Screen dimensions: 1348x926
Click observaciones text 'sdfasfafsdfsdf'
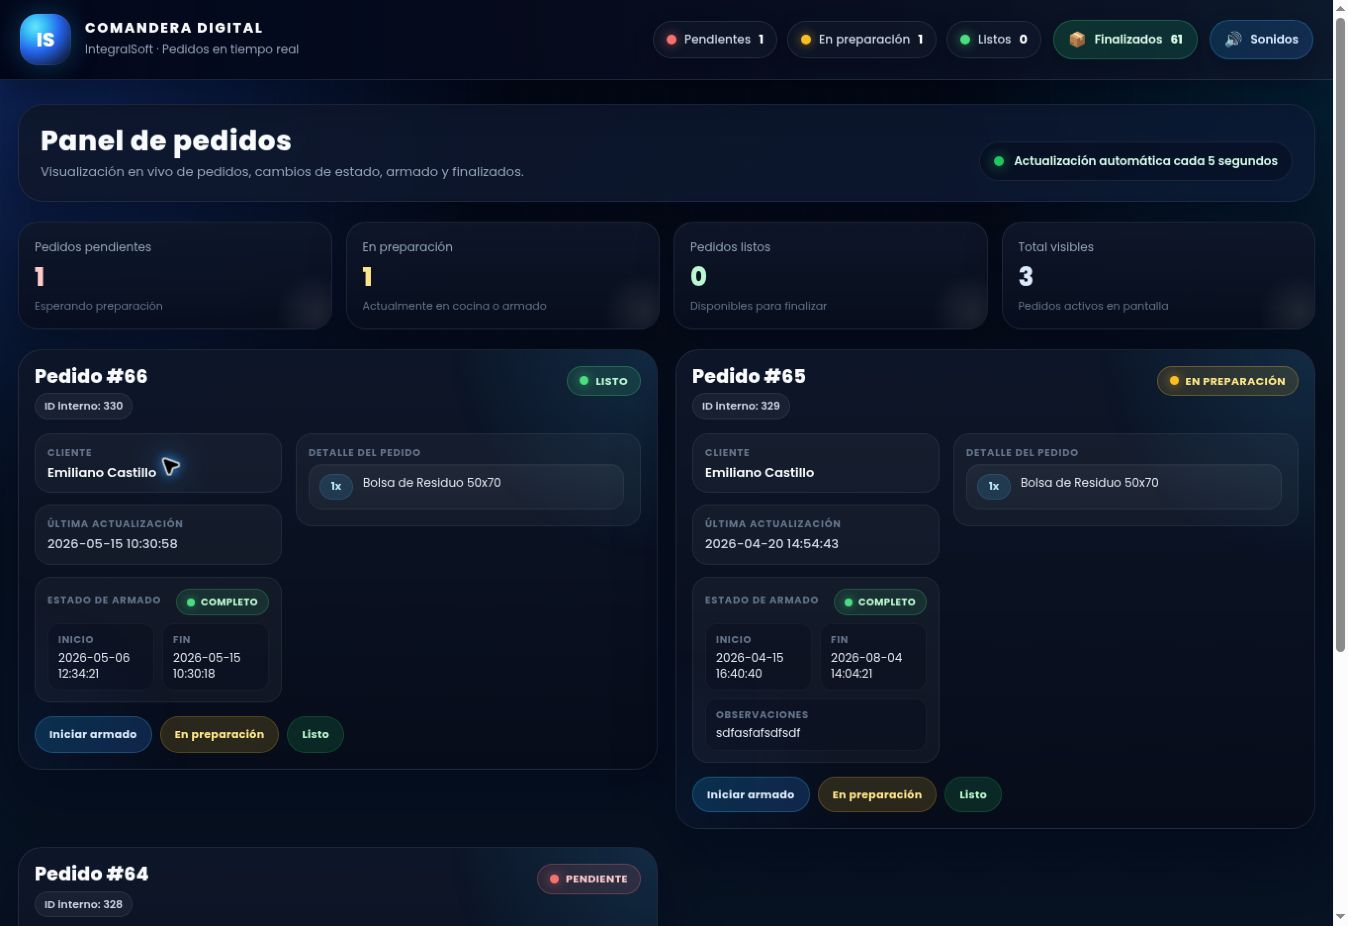tap(758, 733)
